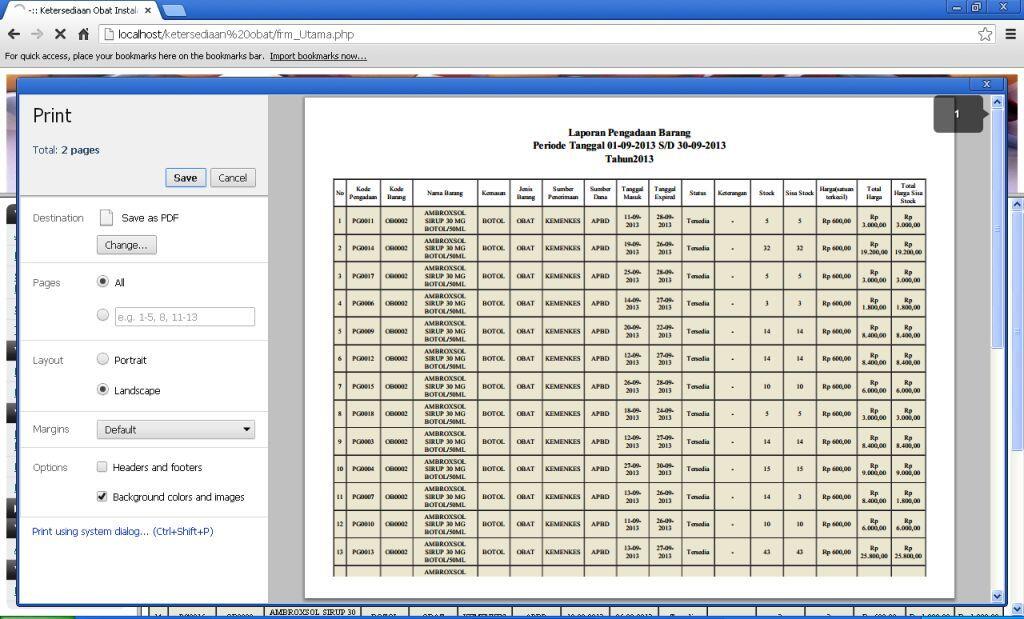This screenshot has width=1024, height=619.
Task: Click the custom page range input field
Action: (x=185, y=317)
